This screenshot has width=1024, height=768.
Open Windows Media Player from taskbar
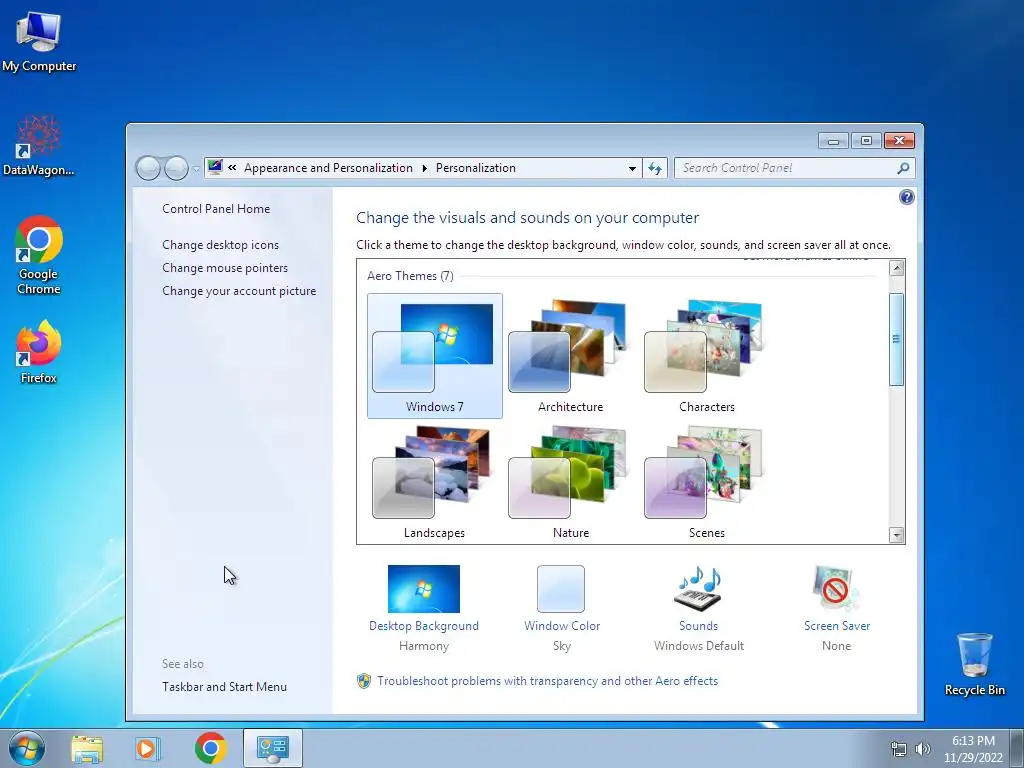pos(148,748)
